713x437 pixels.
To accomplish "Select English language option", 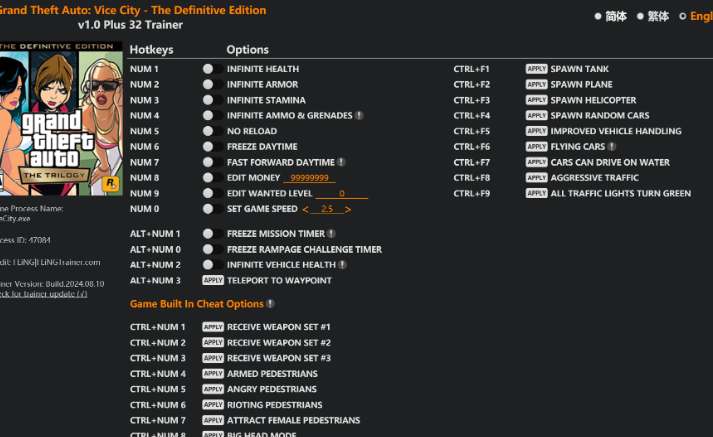I will (696, 16).
